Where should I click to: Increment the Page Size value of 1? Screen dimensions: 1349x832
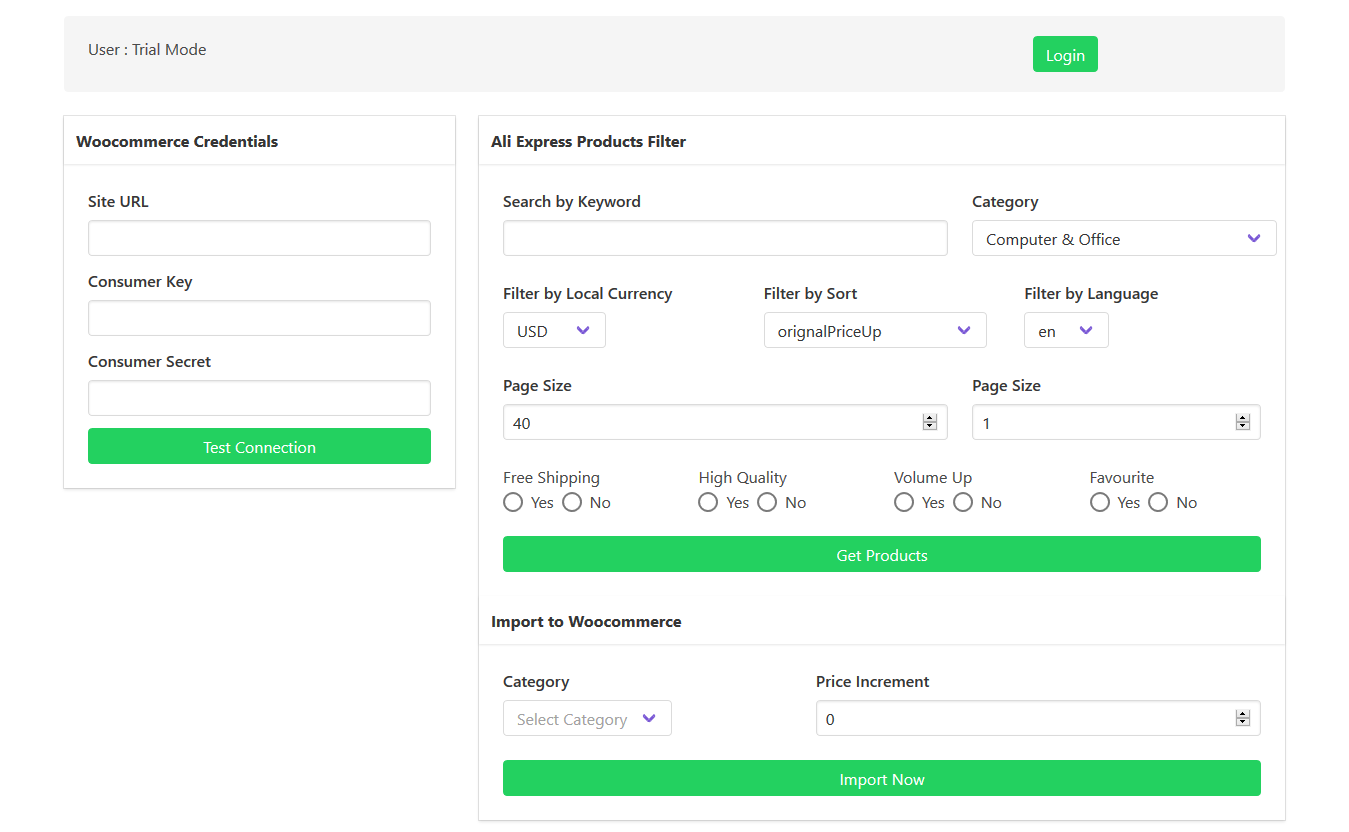(x=1243, y=418)
